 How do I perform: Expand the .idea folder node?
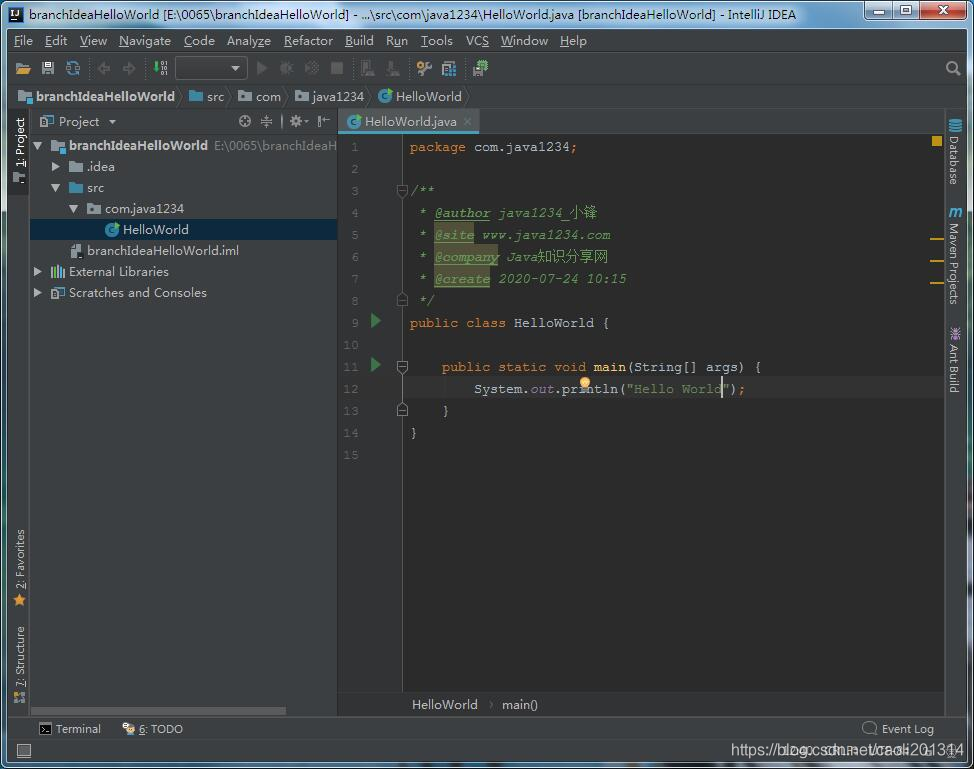(56, 166)
